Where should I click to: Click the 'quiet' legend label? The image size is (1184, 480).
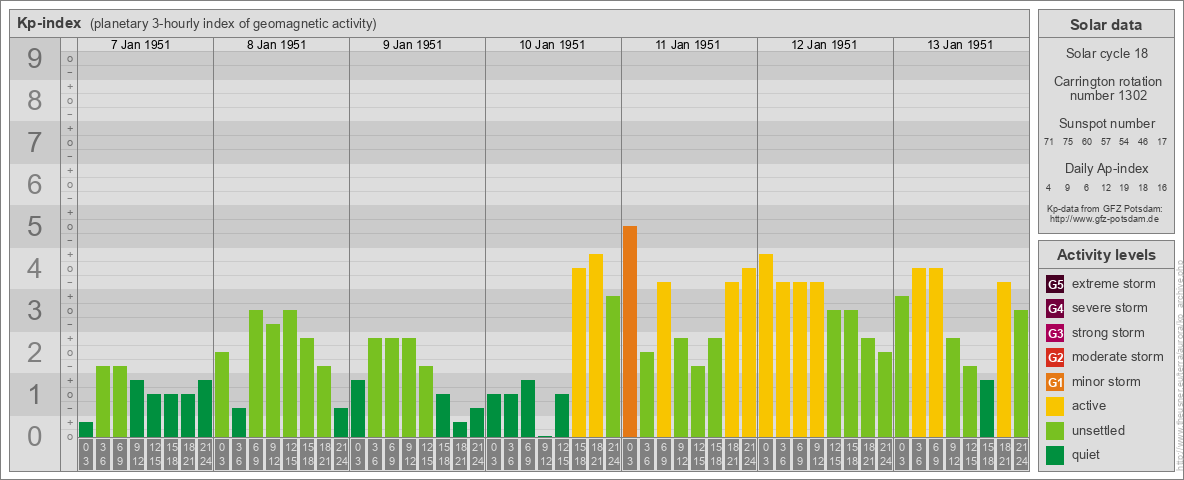tap(1088, 455)
